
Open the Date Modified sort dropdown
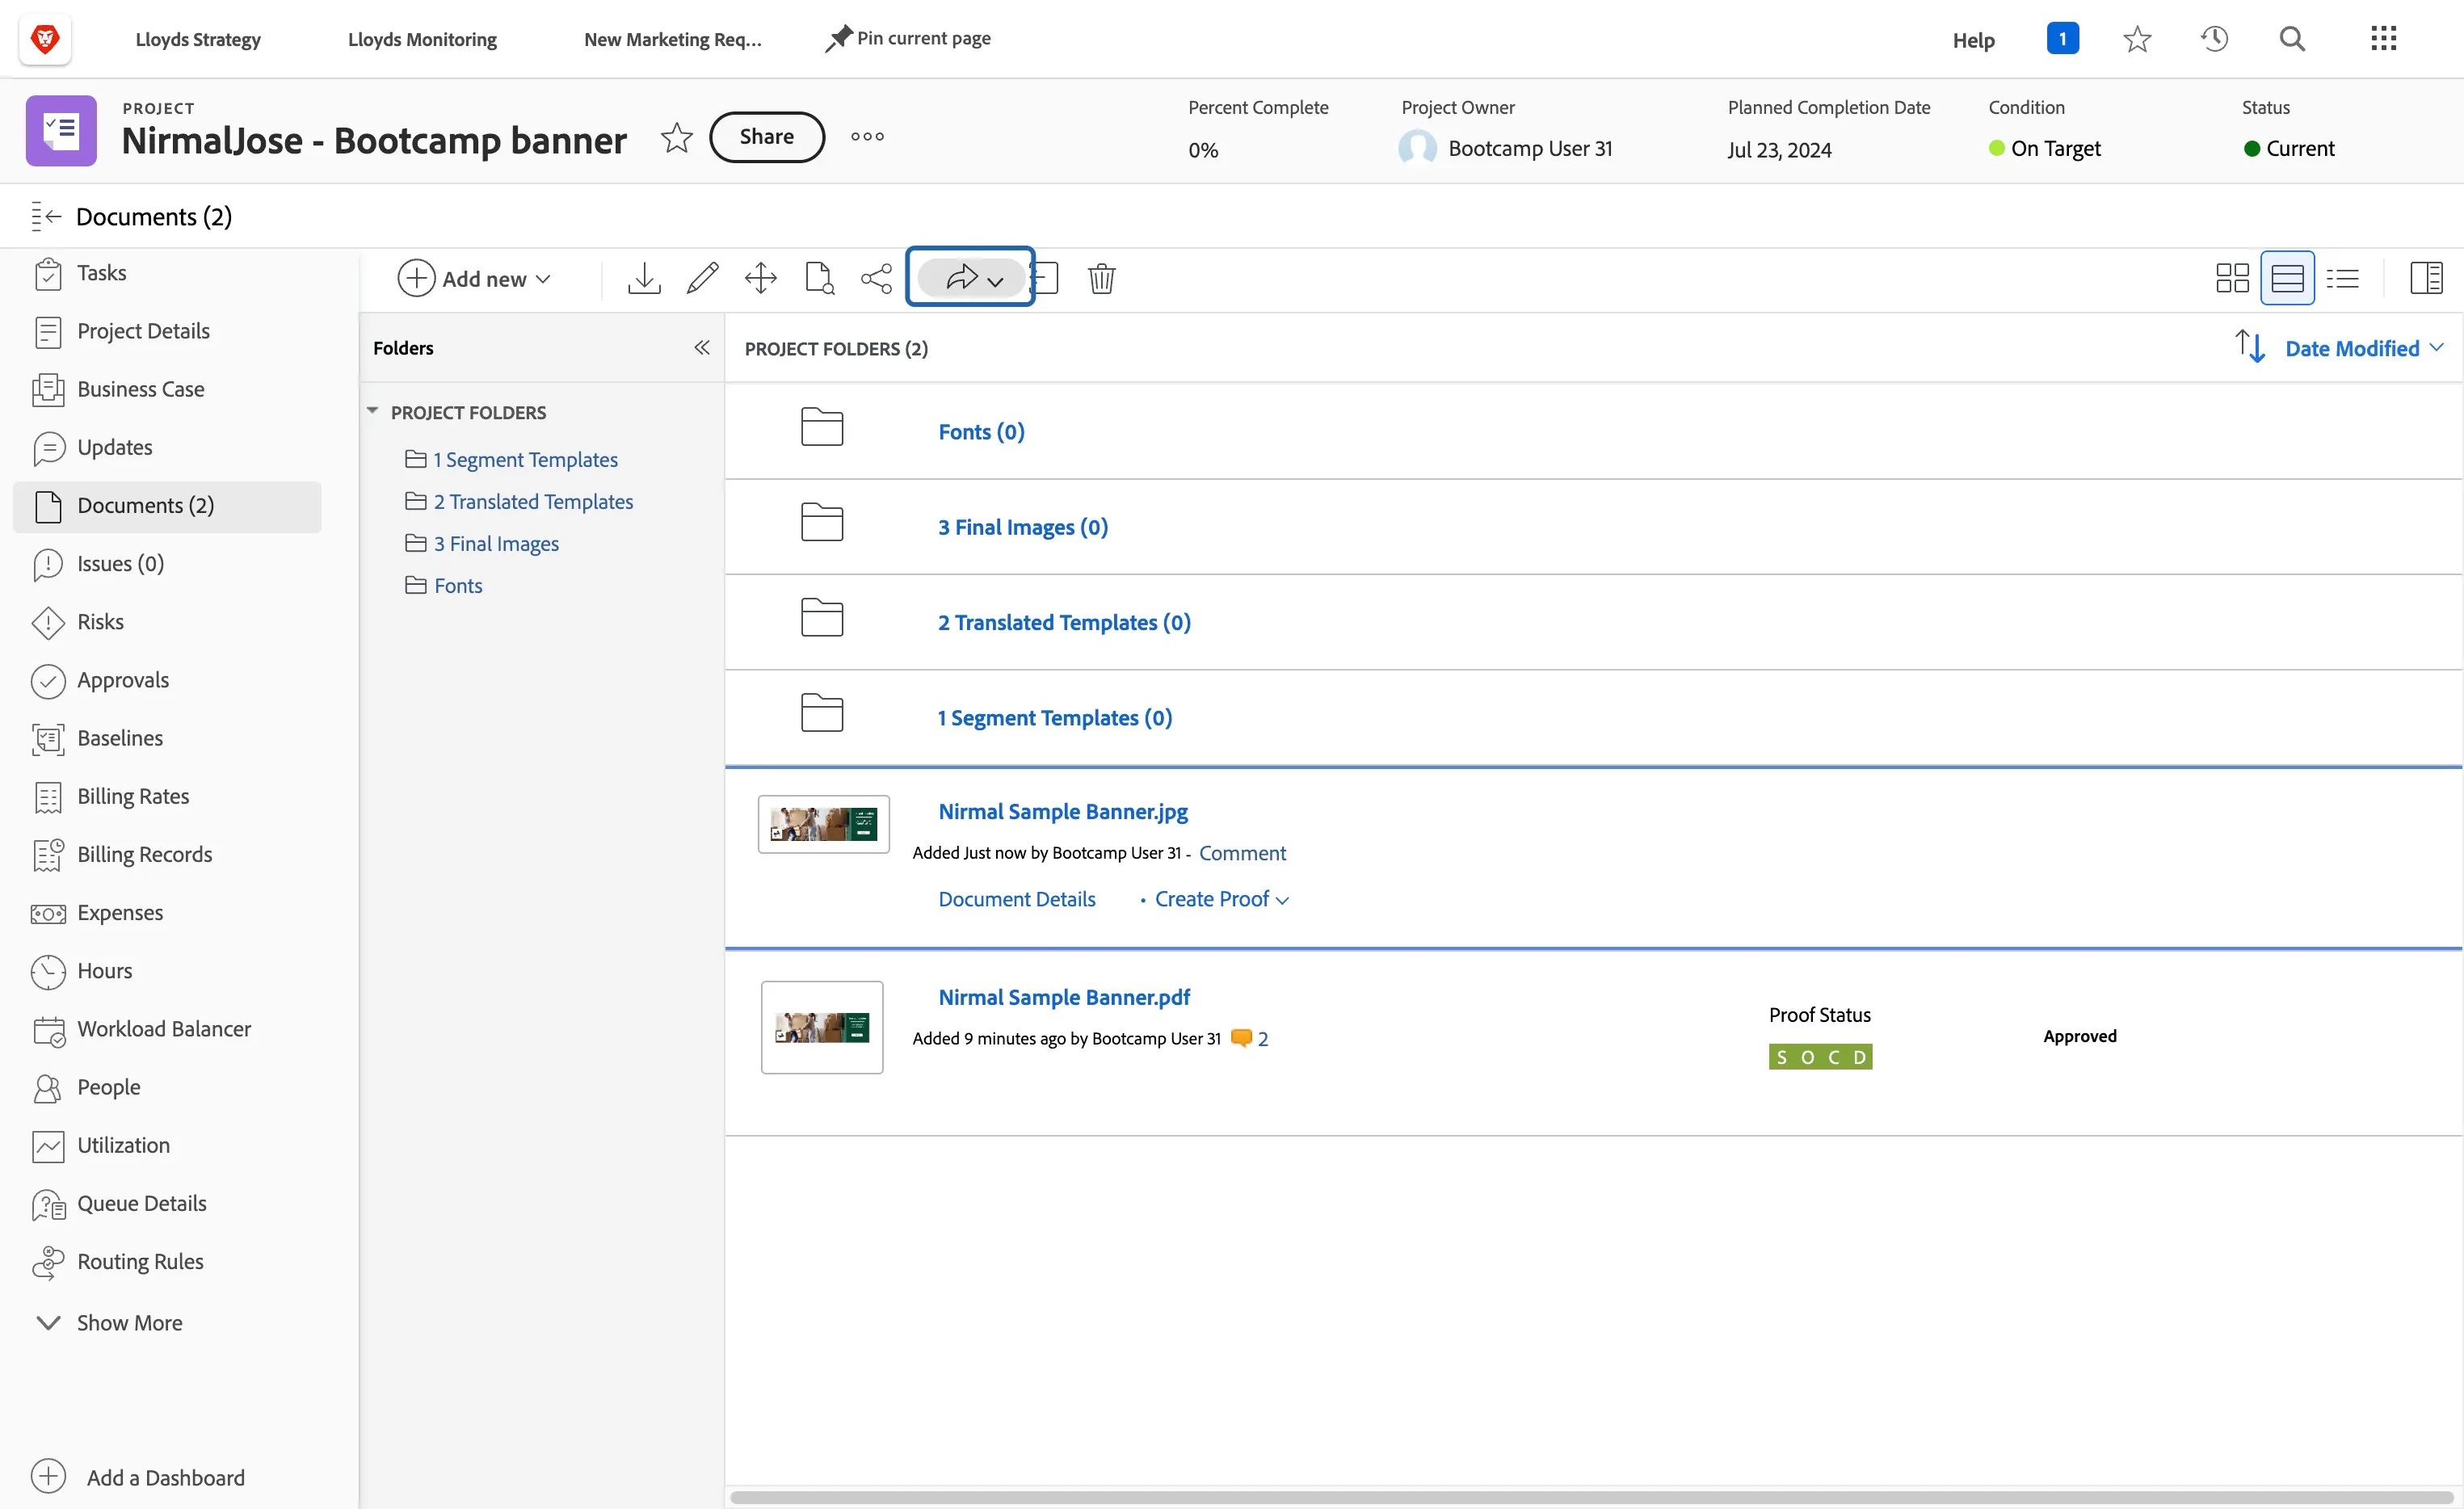click(x=2364, y=348)
